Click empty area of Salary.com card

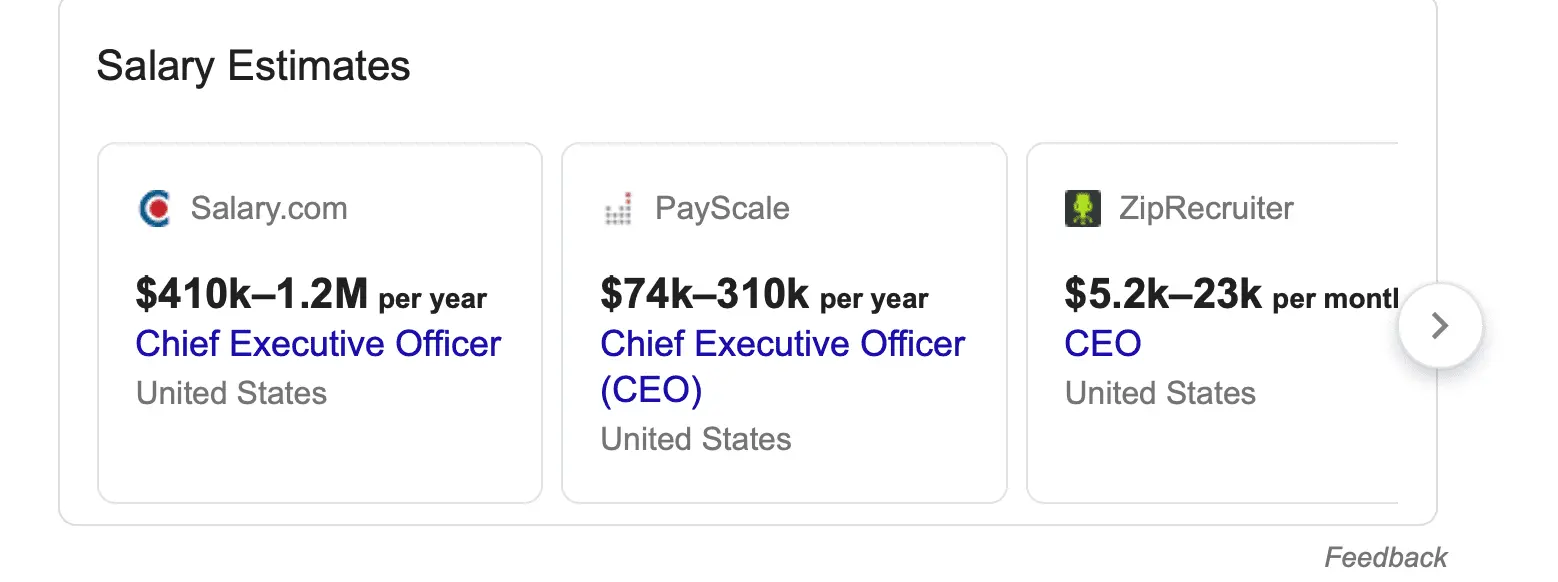click(x=318, y=455)
